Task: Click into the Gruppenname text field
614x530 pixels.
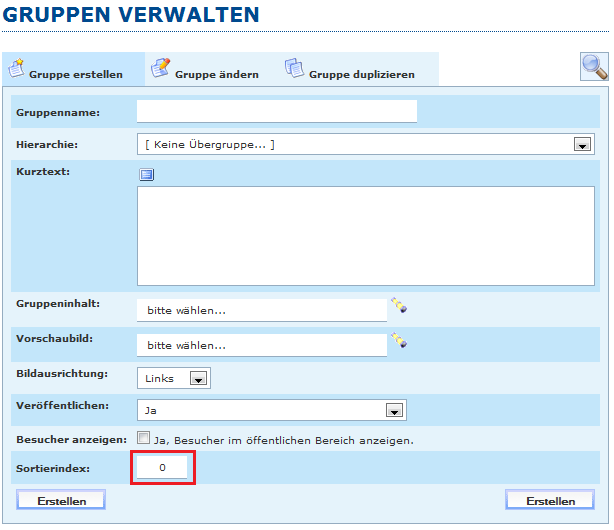Action: (x=276, y=111)
